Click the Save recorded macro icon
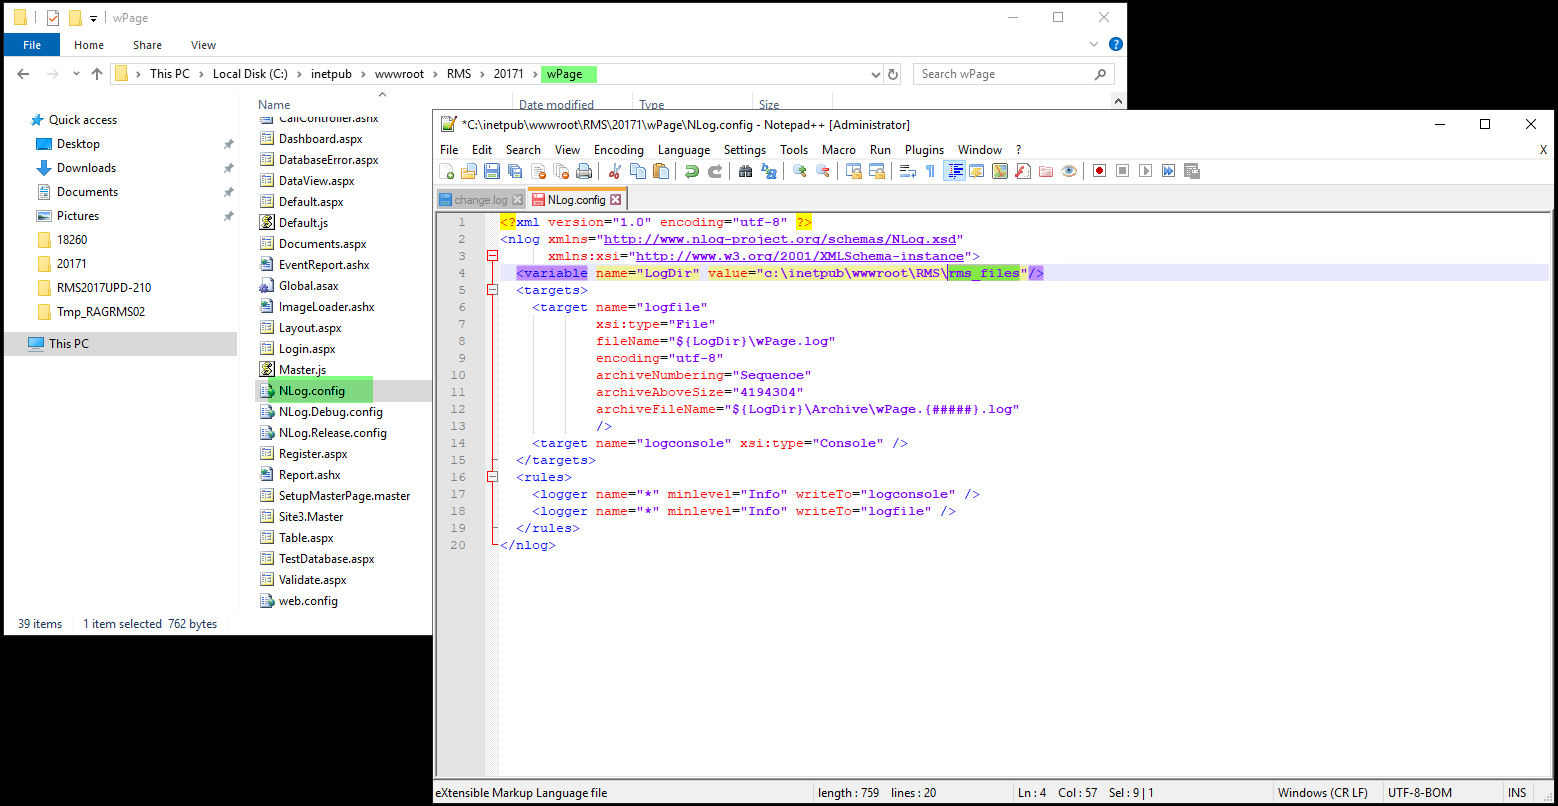 click(1192, 171)
